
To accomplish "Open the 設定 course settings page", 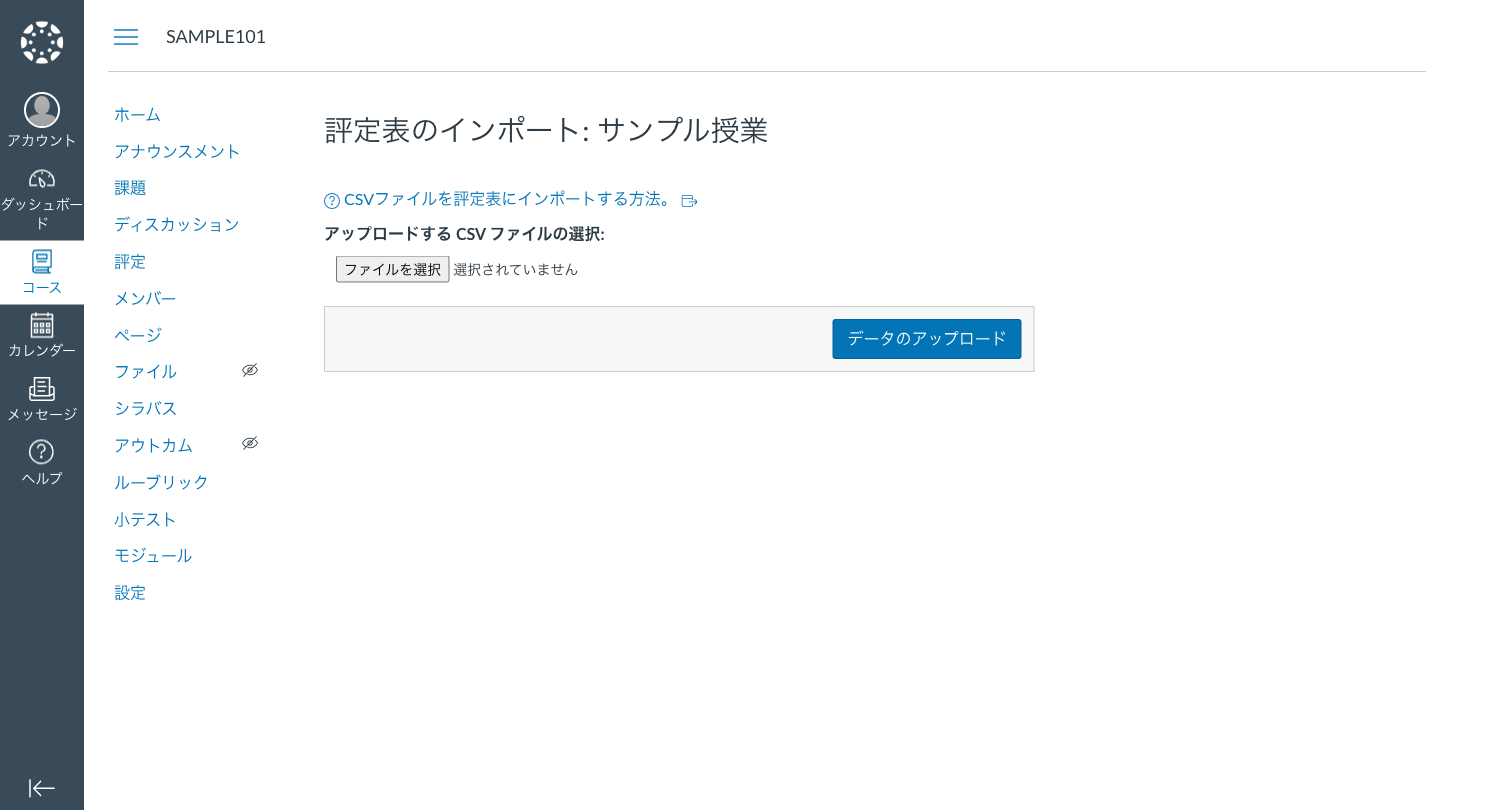I will 130,592.
